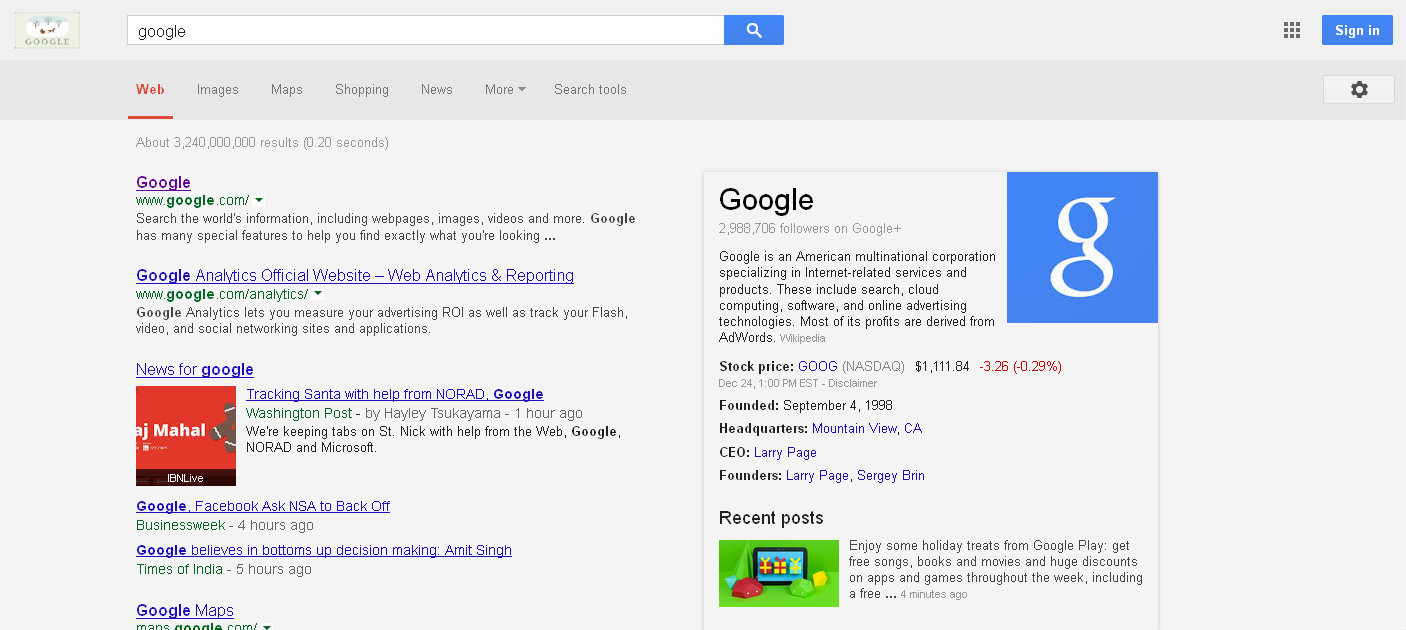Click the Washington Post source label
1406x630 pixels.
click(x=299, y=413)
